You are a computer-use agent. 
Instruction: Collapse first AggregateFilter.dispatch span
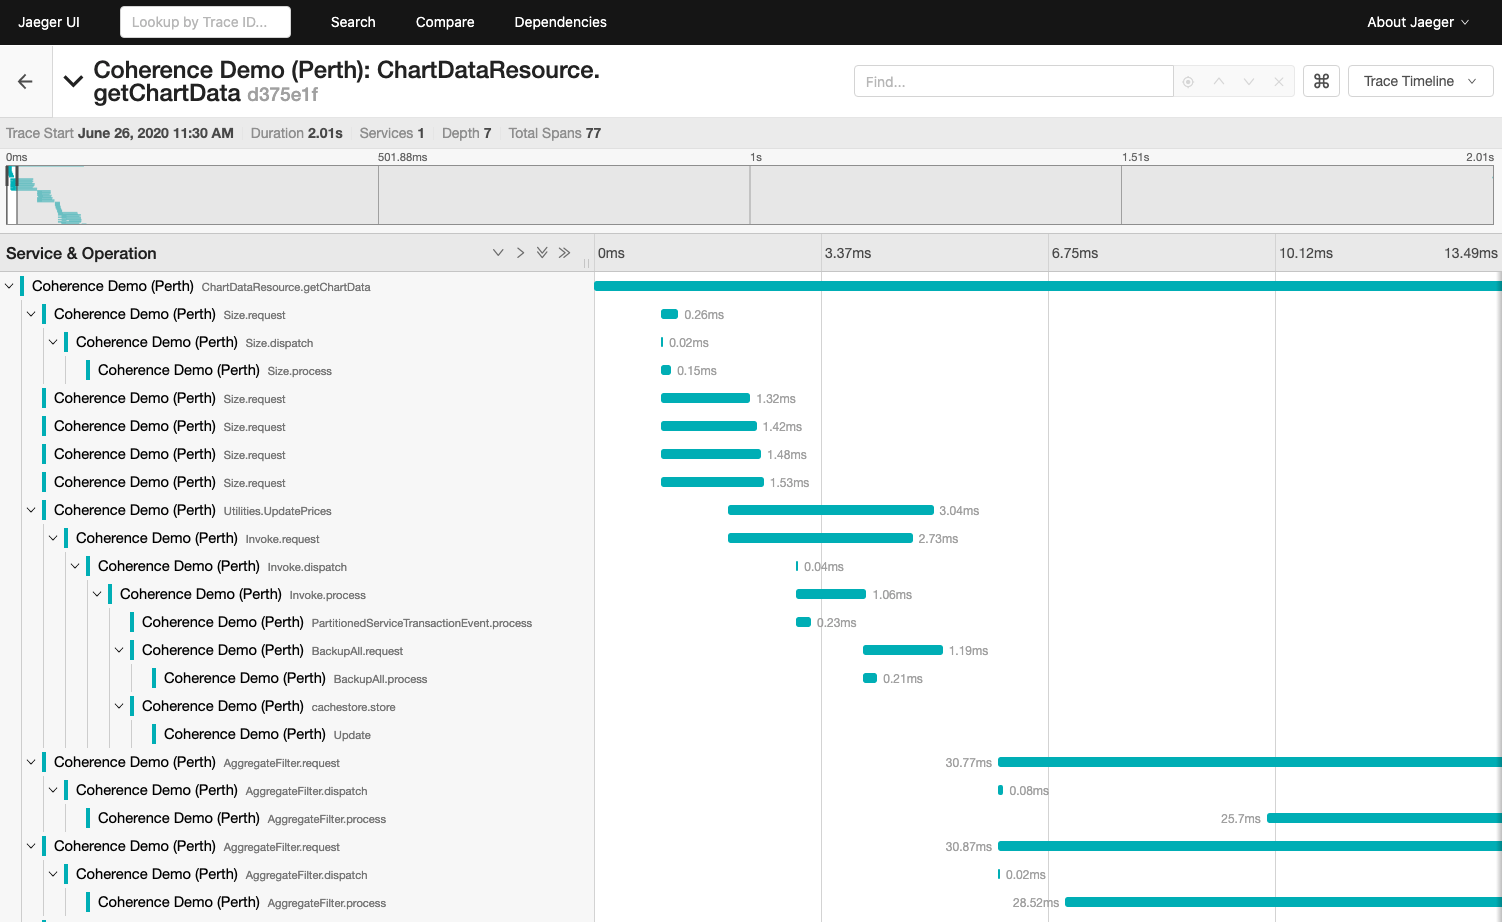53,790
